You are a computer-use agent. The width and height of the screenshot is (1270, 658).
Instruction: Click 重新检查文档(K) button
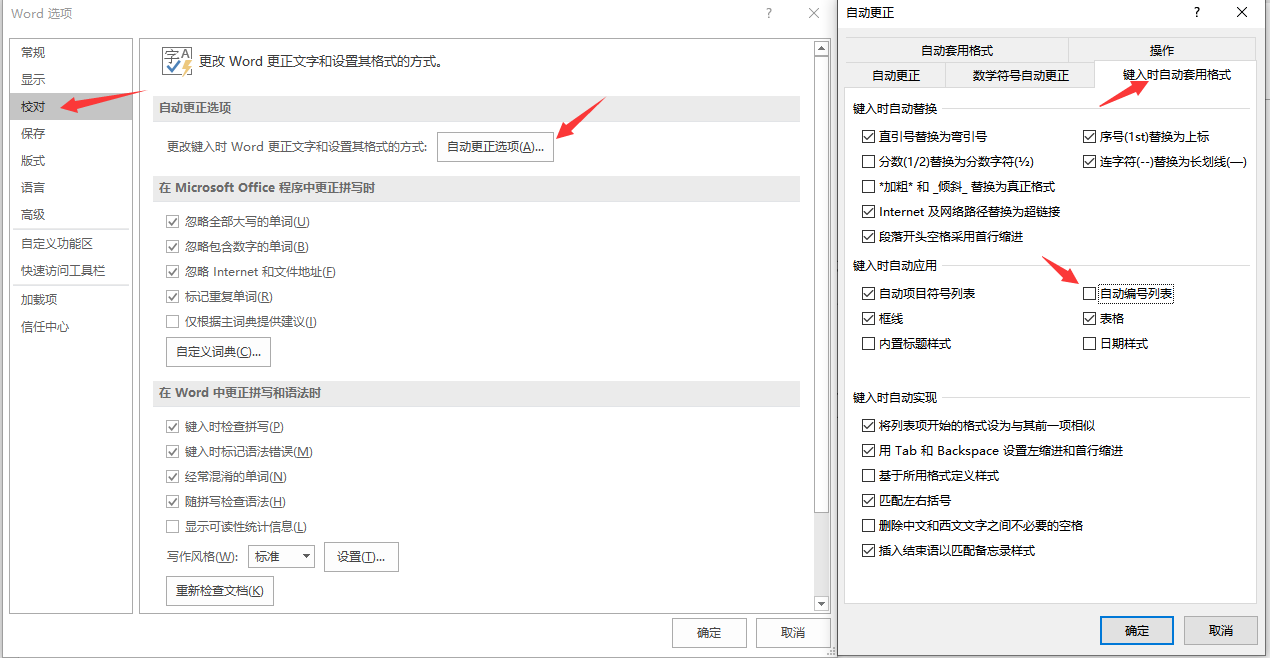[x=219, y=591]
